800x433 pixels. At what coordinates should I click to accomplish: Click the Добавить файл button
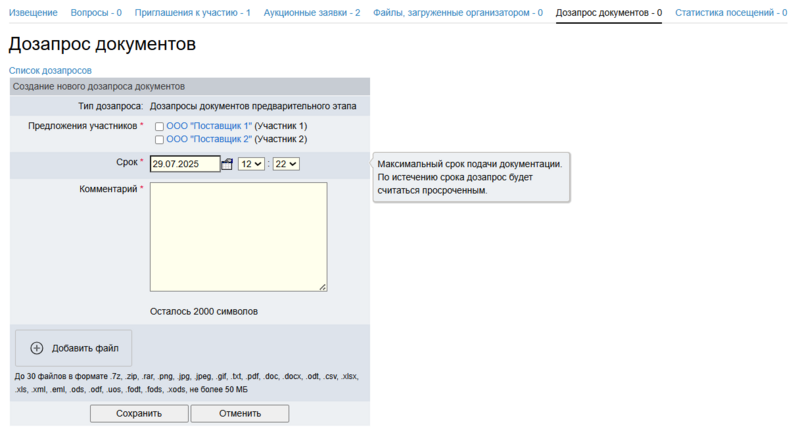click(x=74, y=348)
